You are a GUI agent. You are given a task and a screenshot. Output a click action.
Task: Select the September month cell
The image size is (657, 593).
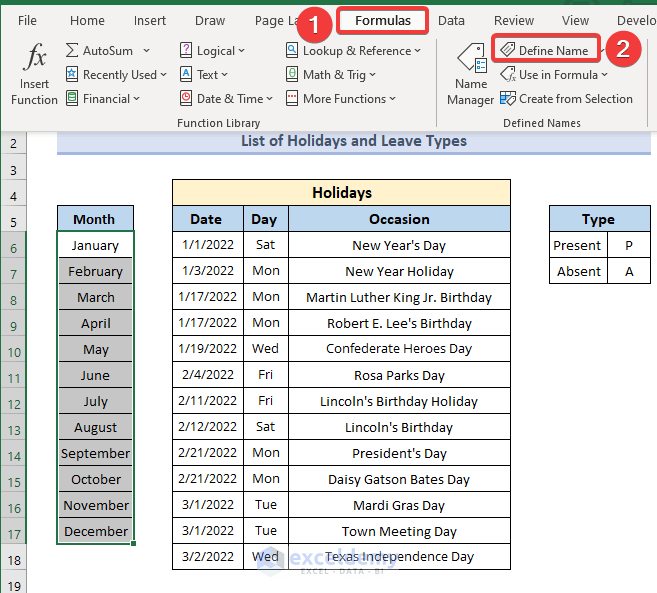point(96,453)
